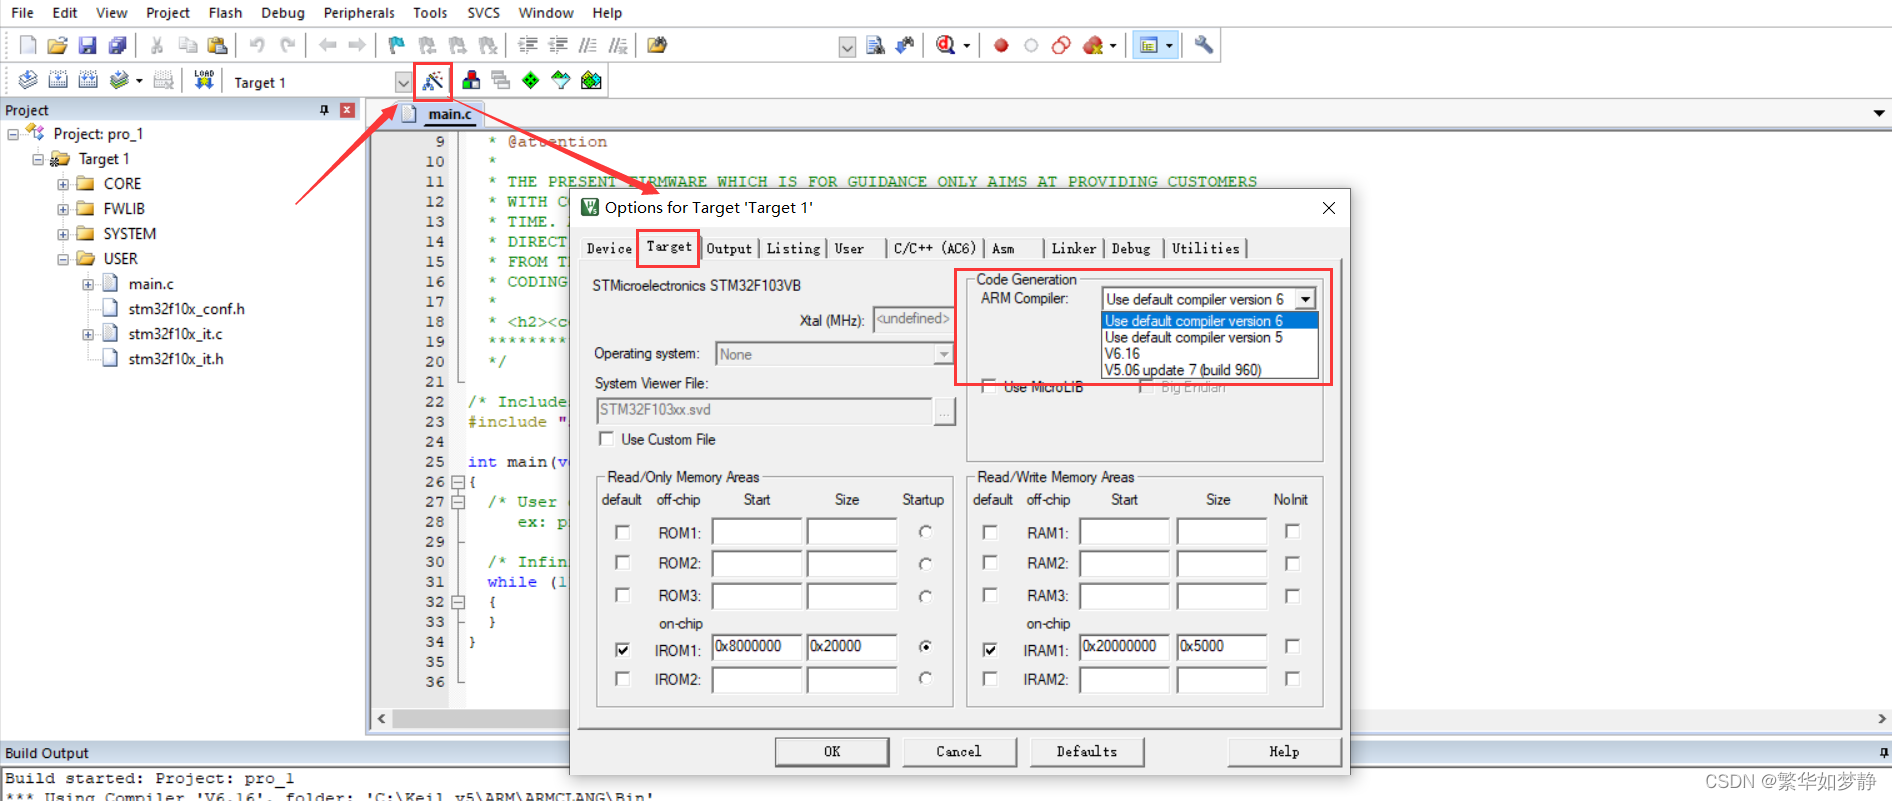Choose Use default compiler version 5
The height and width of the screenshot is (801, 1892).
click(x=1193, y=337)
